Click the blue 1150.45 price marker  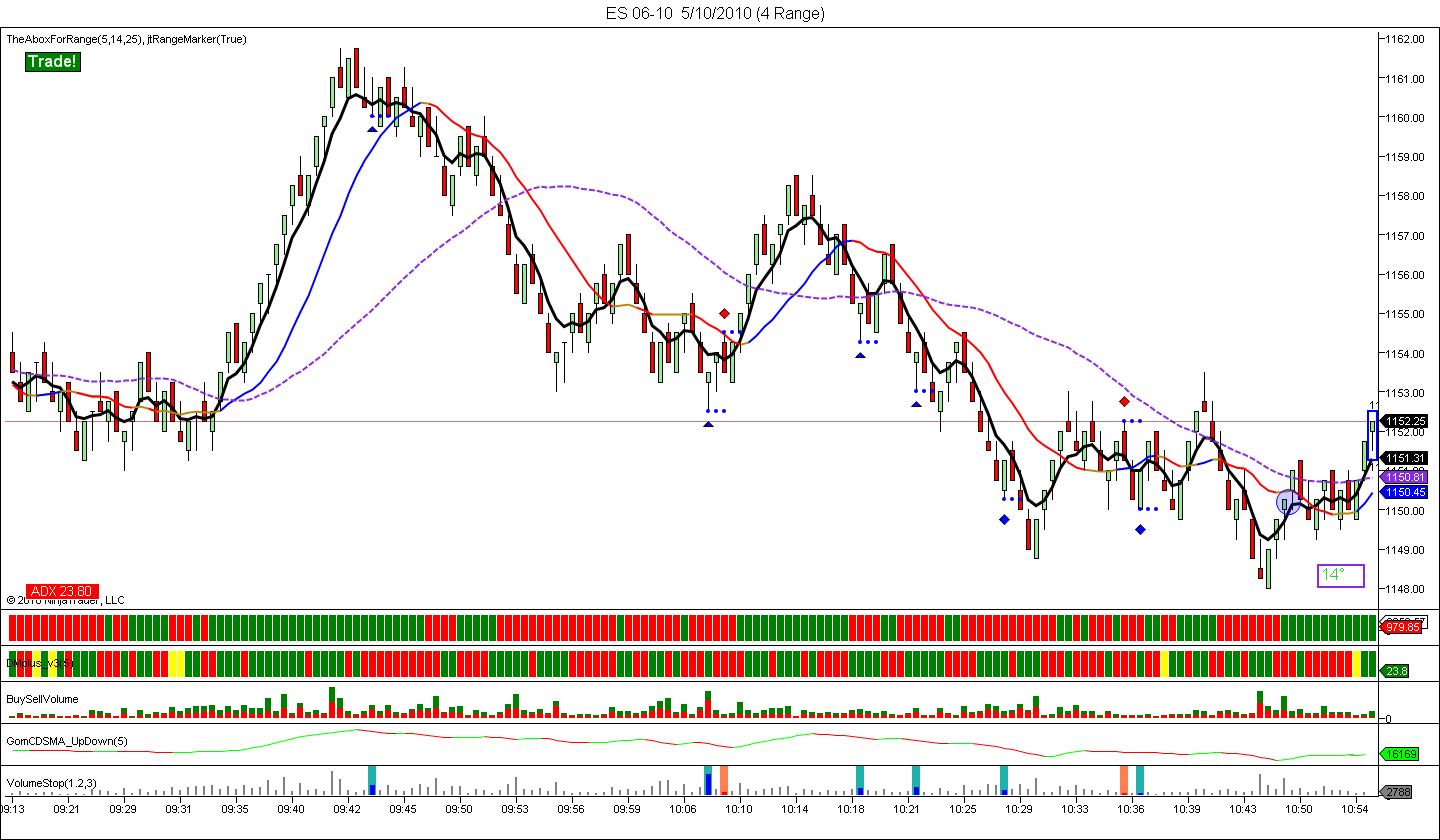point(1405,492)
